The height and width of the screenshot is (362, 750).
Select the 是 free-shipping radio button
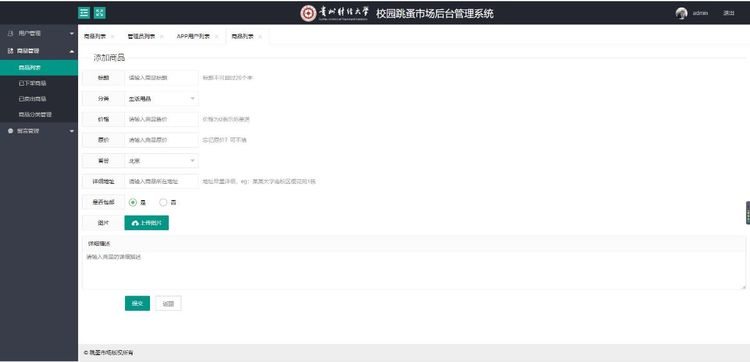(x=133, y=202)
